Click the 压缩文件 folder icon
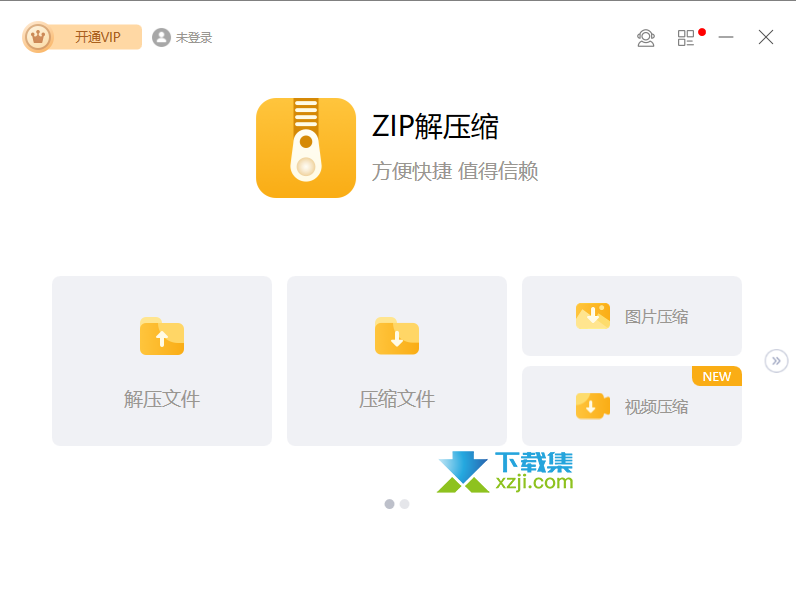Viewport: 796px width, 598px height. click(397, 336)
